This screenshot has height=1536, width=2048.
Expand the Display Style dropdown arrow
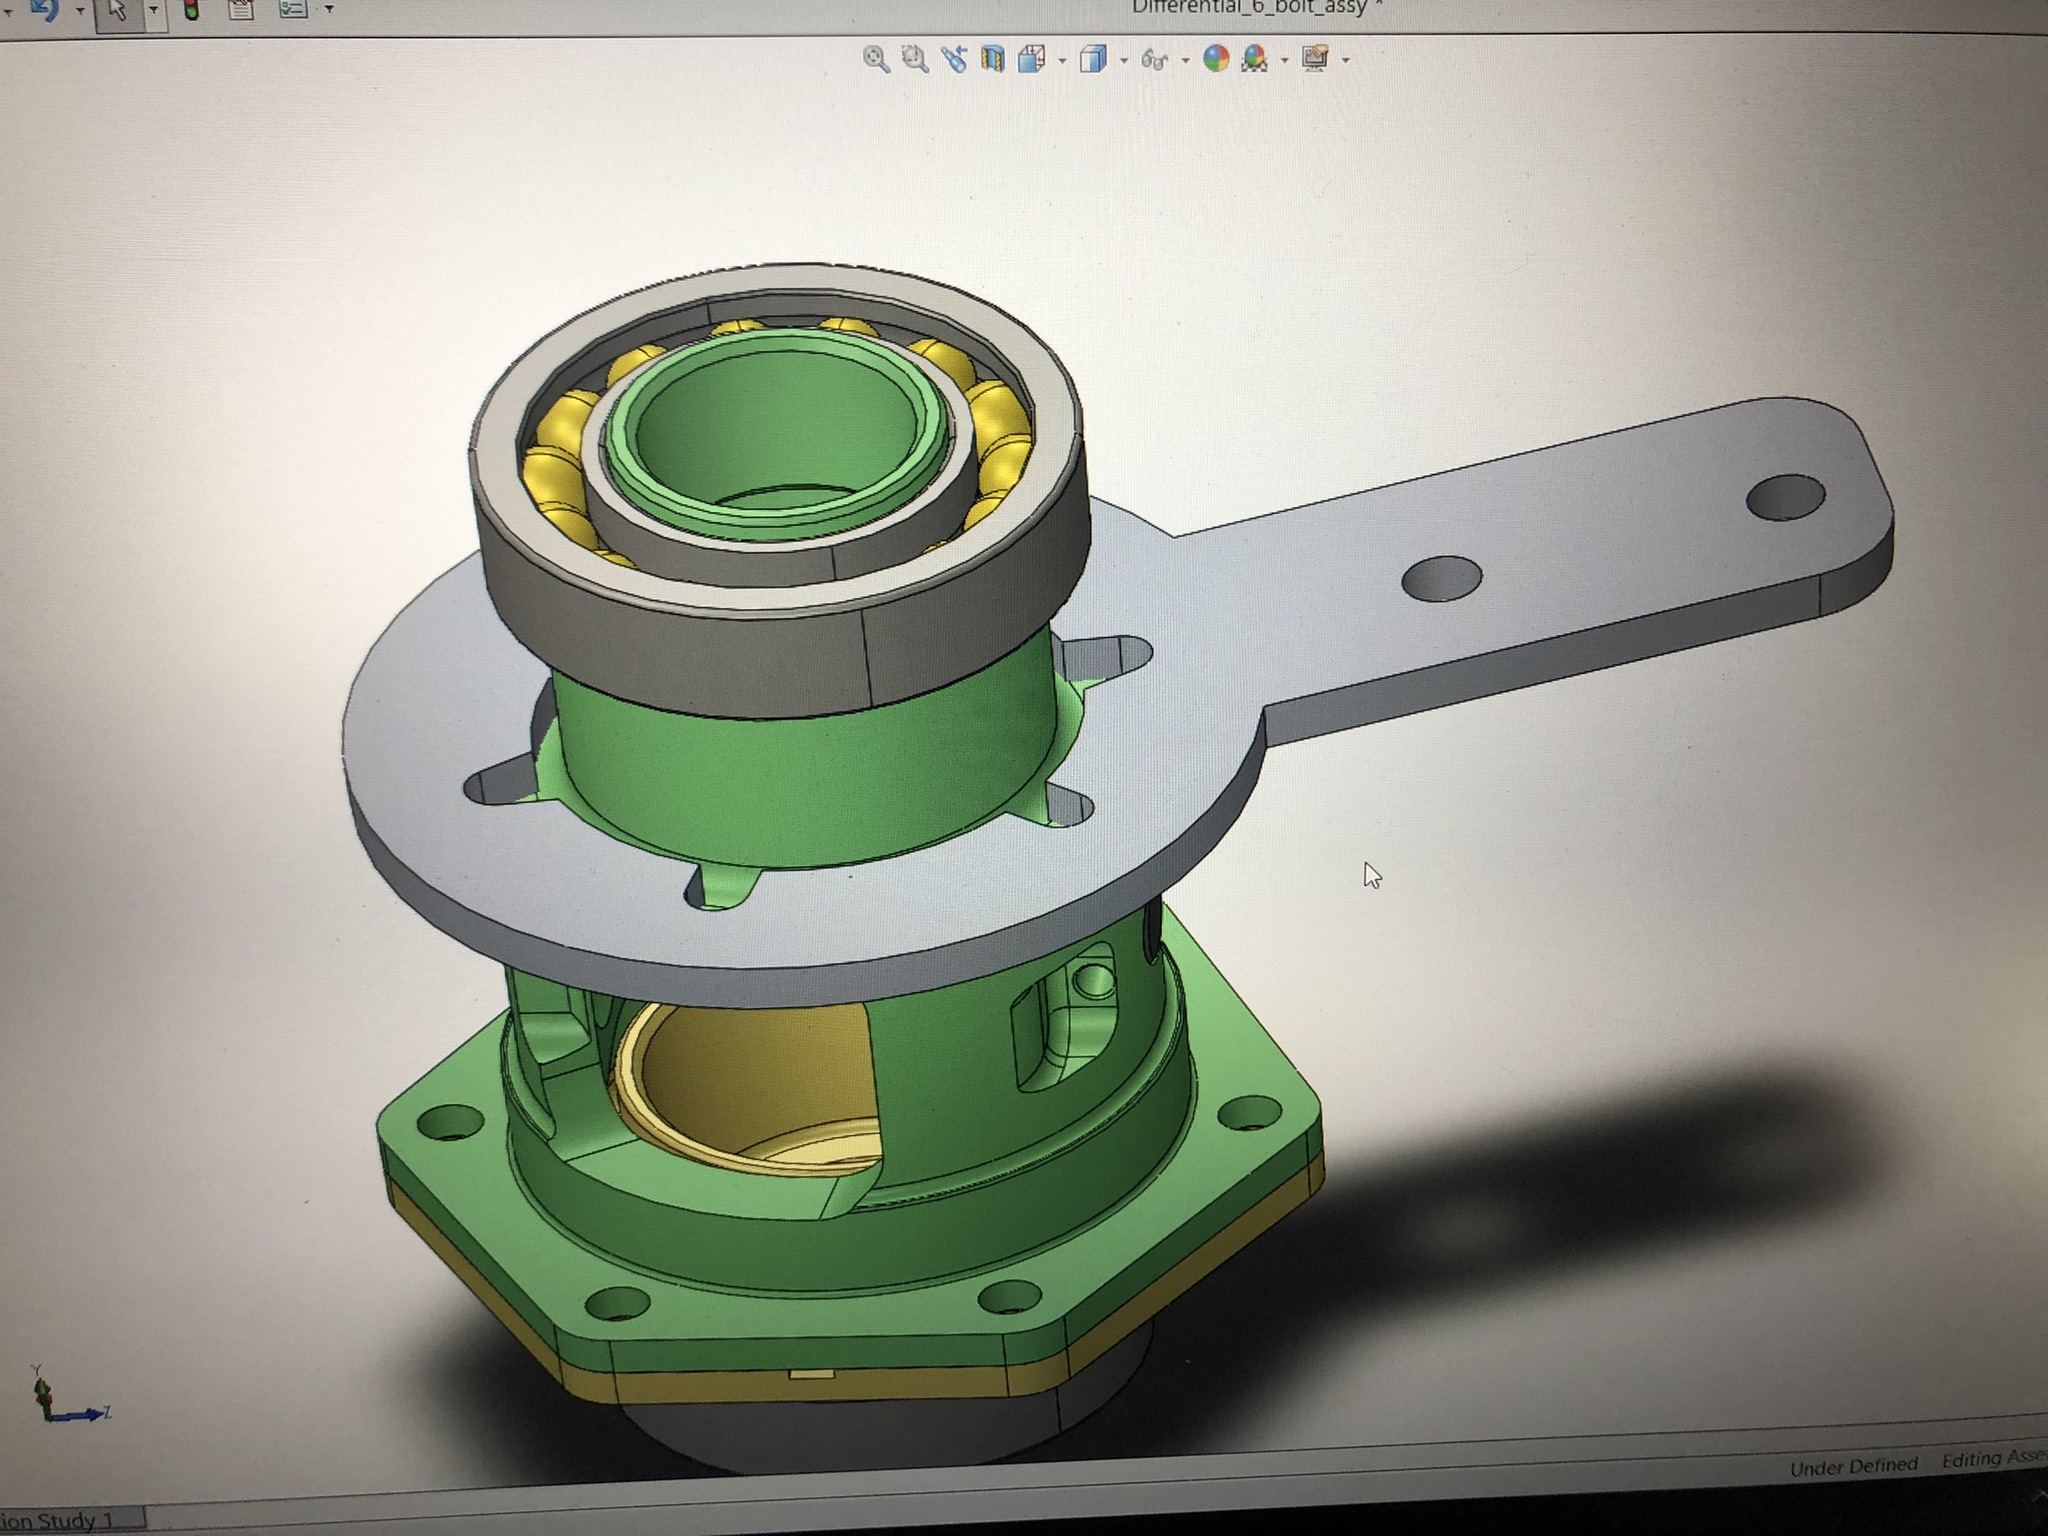click(1124, 61)
